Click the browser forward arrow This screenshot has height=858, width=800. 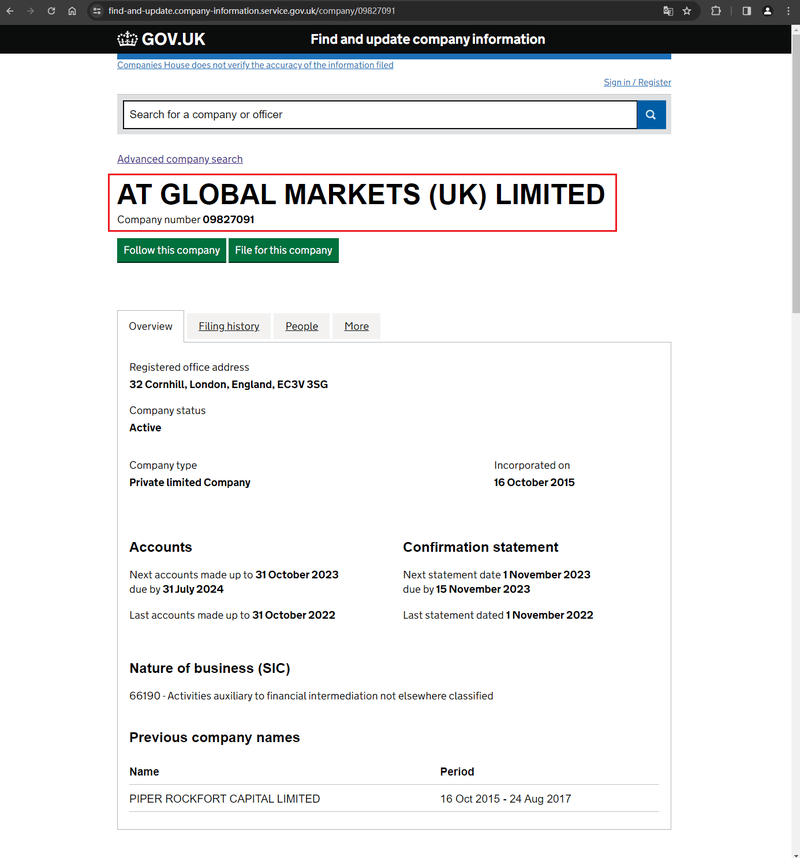[x=31, y=11]
